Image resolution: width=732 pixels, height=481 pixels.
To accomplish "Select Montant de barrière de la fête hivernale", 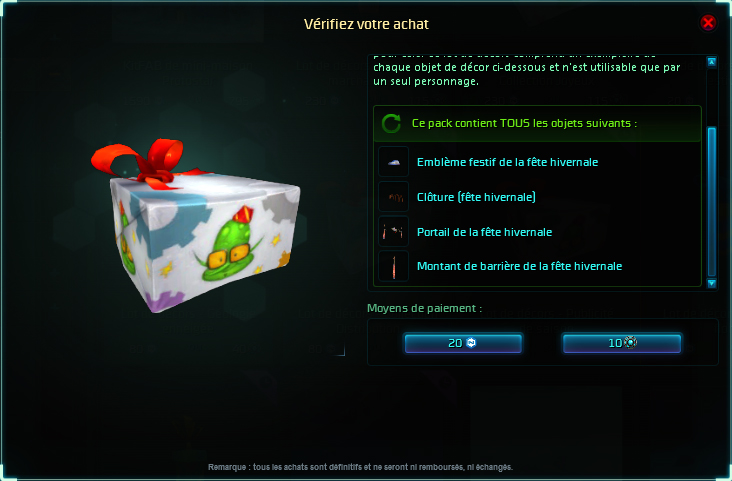I will 520,266.
